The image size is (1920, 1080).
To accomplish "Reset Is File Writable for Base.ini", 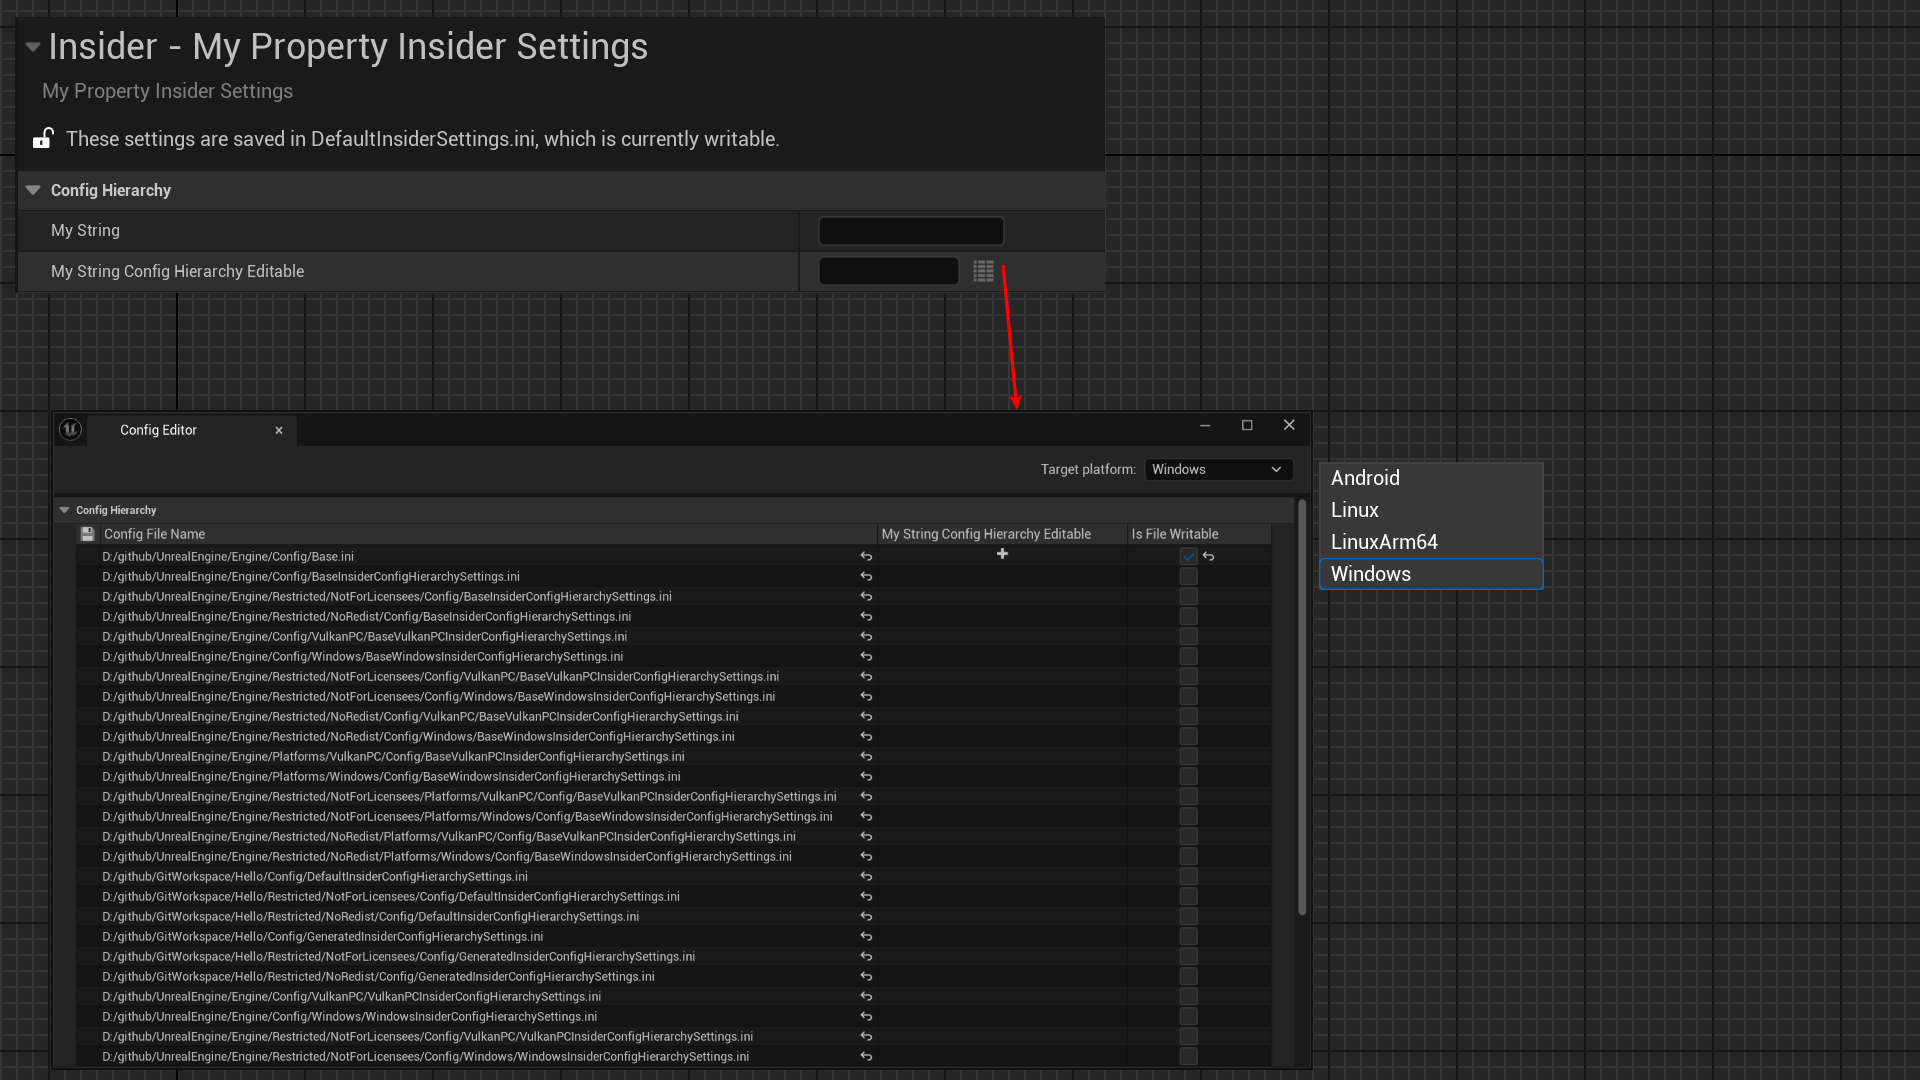I will [x=1209, y=556].
